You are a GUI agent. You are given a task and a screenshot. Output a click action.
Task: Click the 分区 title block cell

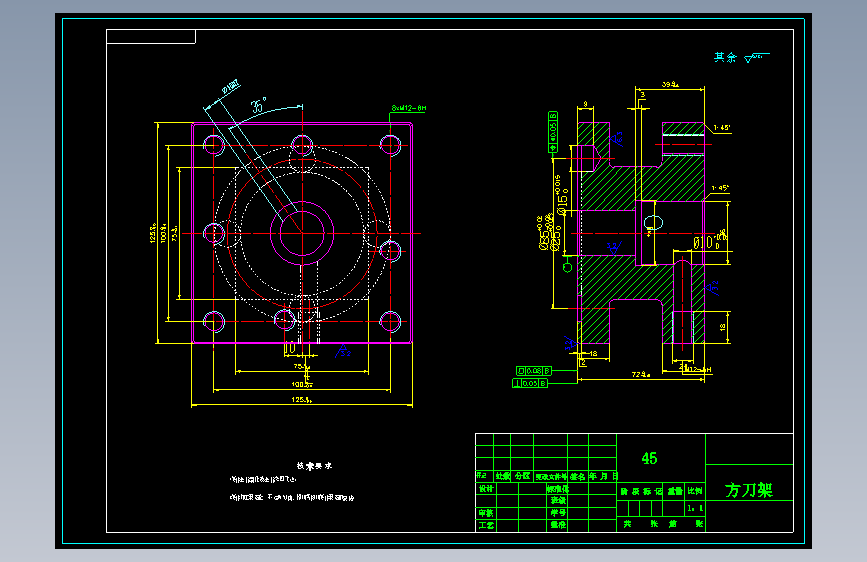522,476
